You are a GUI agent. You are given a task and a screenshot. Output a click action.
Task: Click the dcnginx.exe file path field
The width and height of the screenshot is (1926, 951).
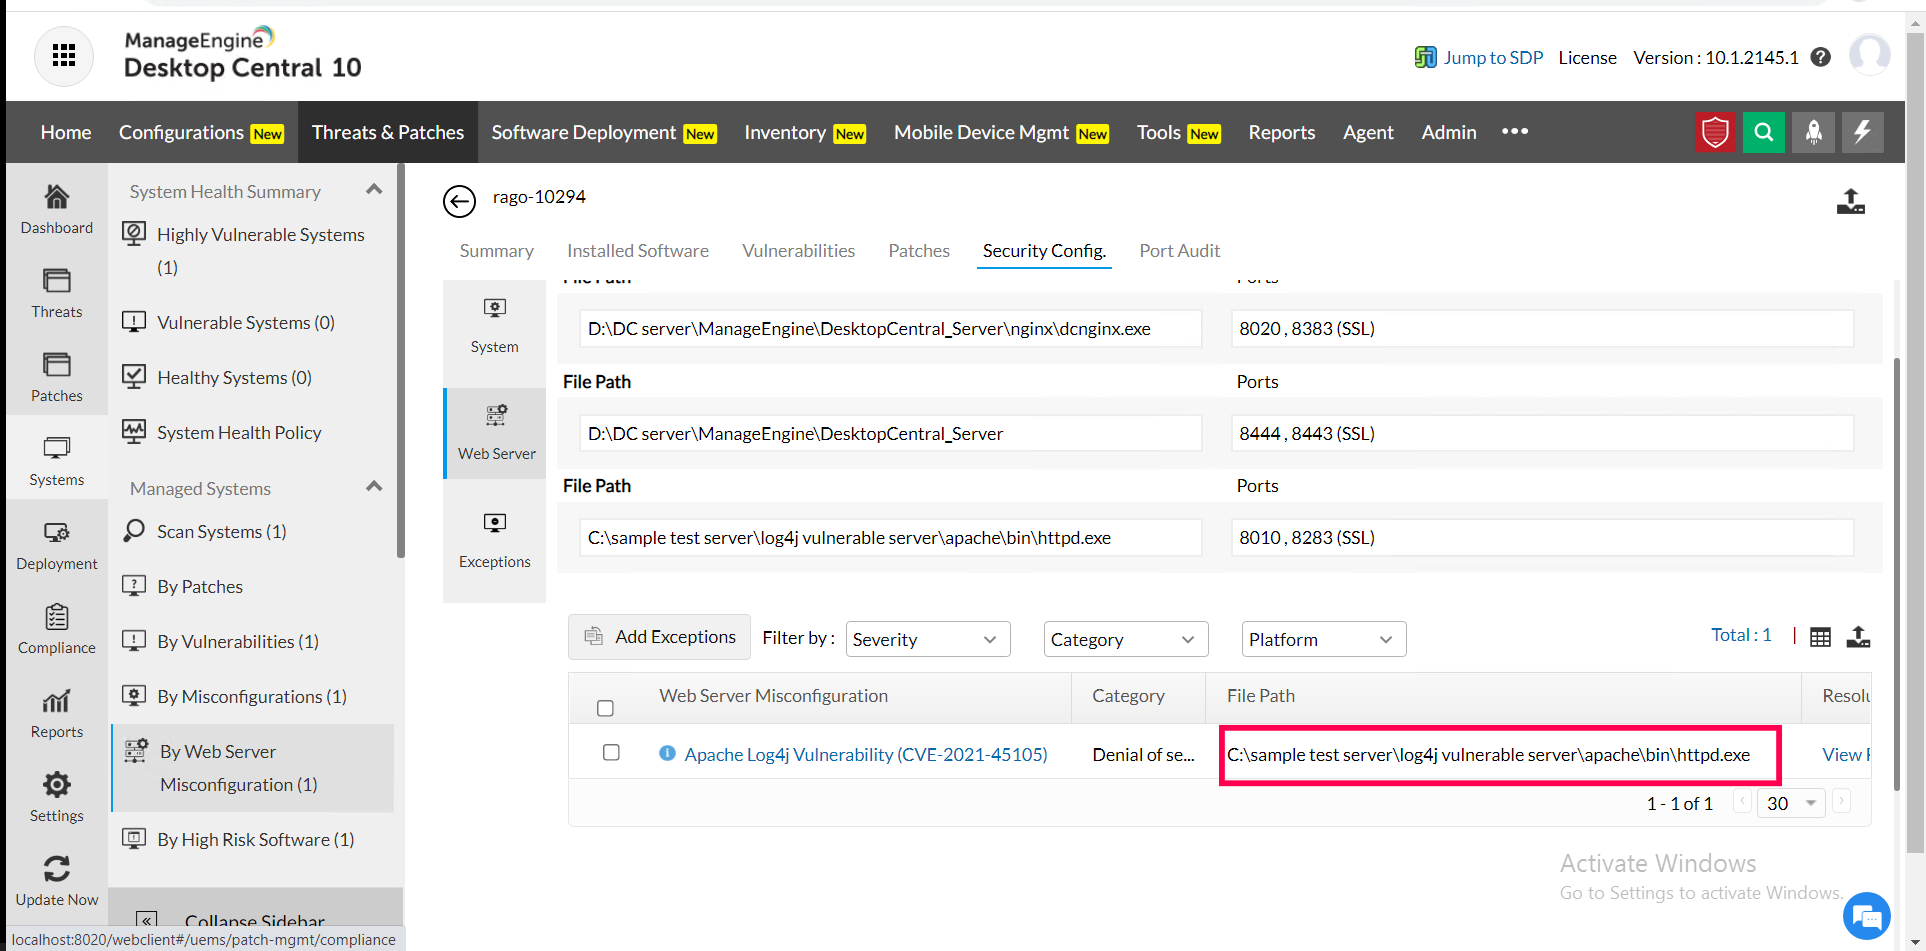pos(890,329)
